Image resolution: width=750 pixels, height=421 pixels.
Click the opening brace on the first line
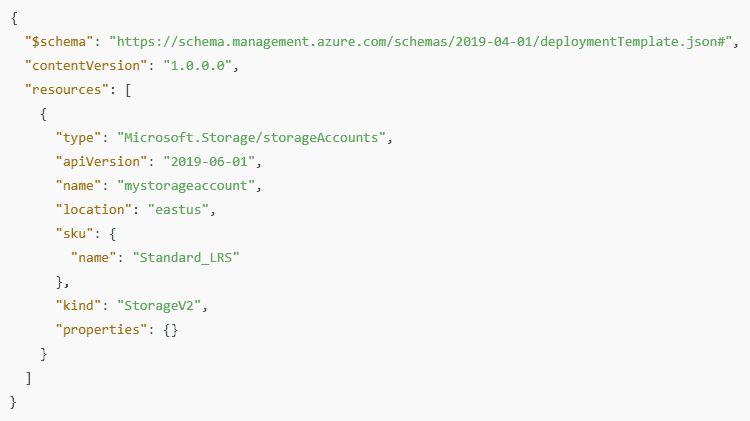click(x=13, y=17)
